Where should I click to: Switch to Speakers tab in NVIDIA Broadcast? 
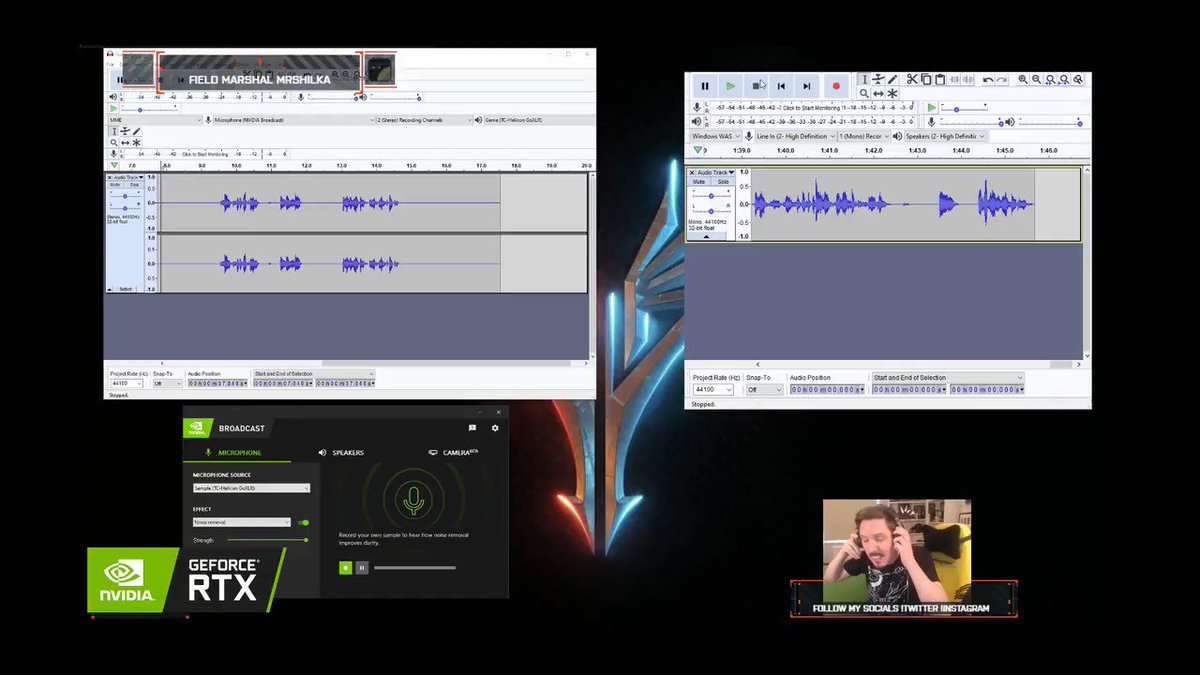(341, 452)
